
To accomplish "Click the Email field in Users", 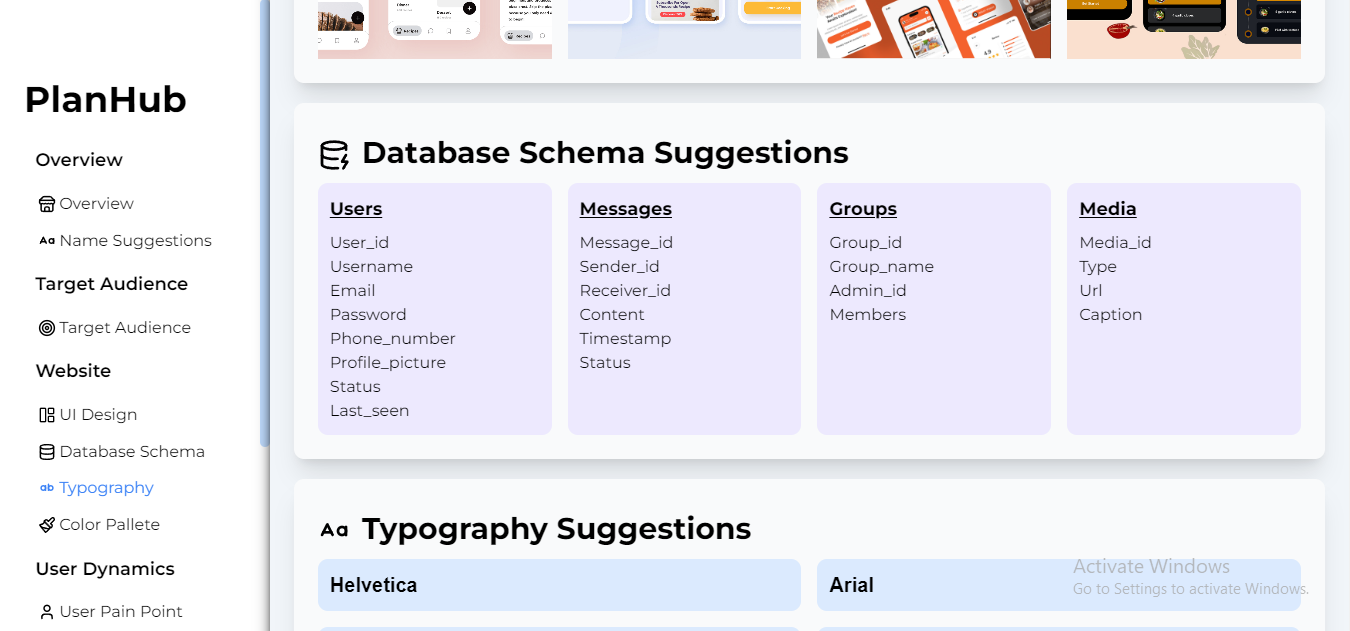I will (352, 291).
